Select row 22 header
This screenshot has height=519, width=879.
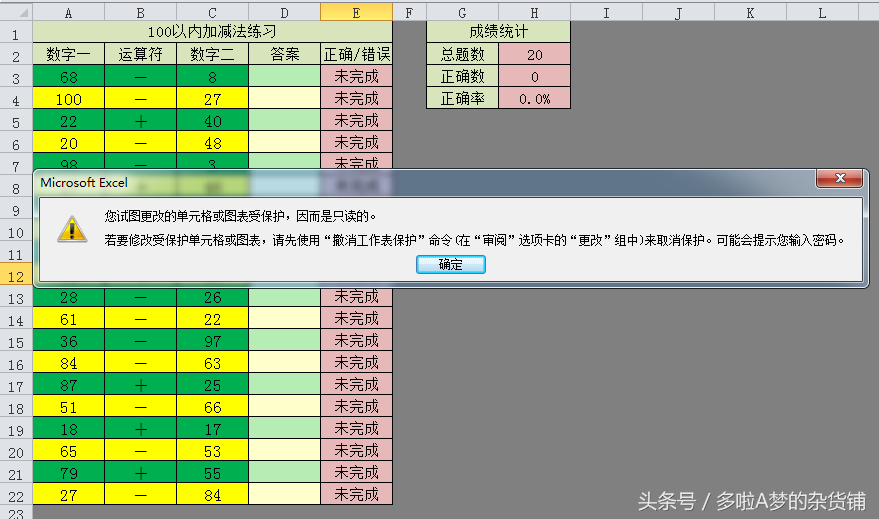16,495
